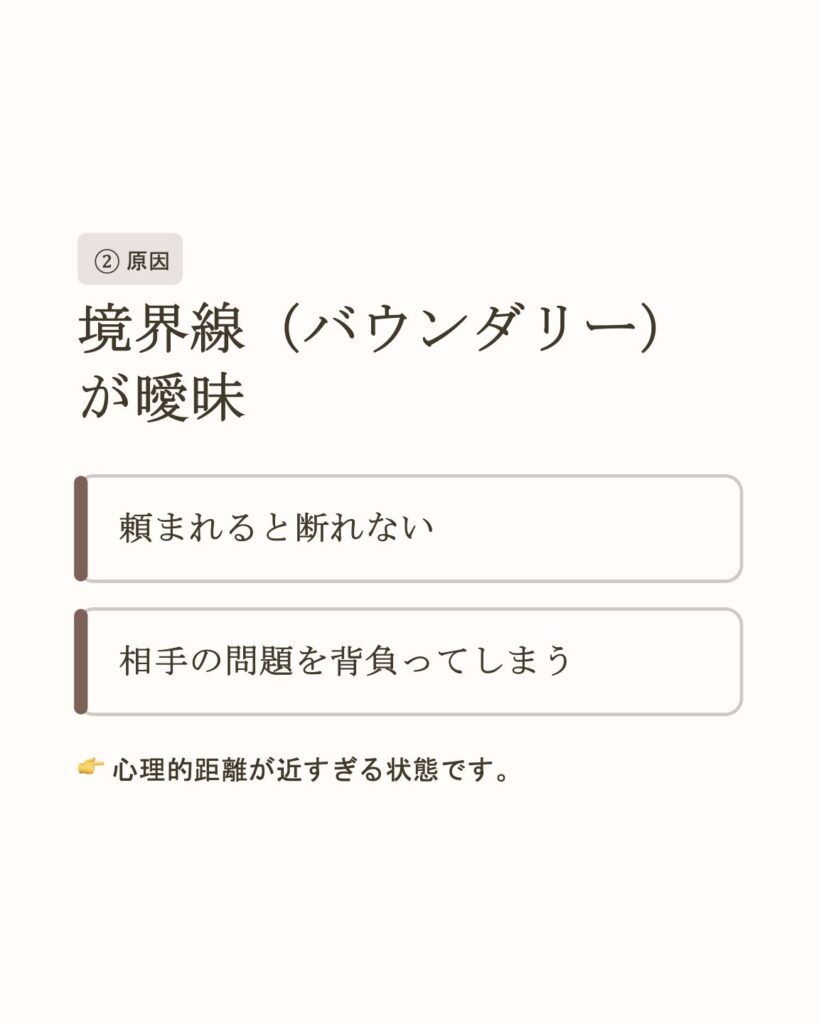The height and width of the screenshot is (1024, 819).
Task: Click the phrase 頼まれると in first card
Action: [206, 528]
